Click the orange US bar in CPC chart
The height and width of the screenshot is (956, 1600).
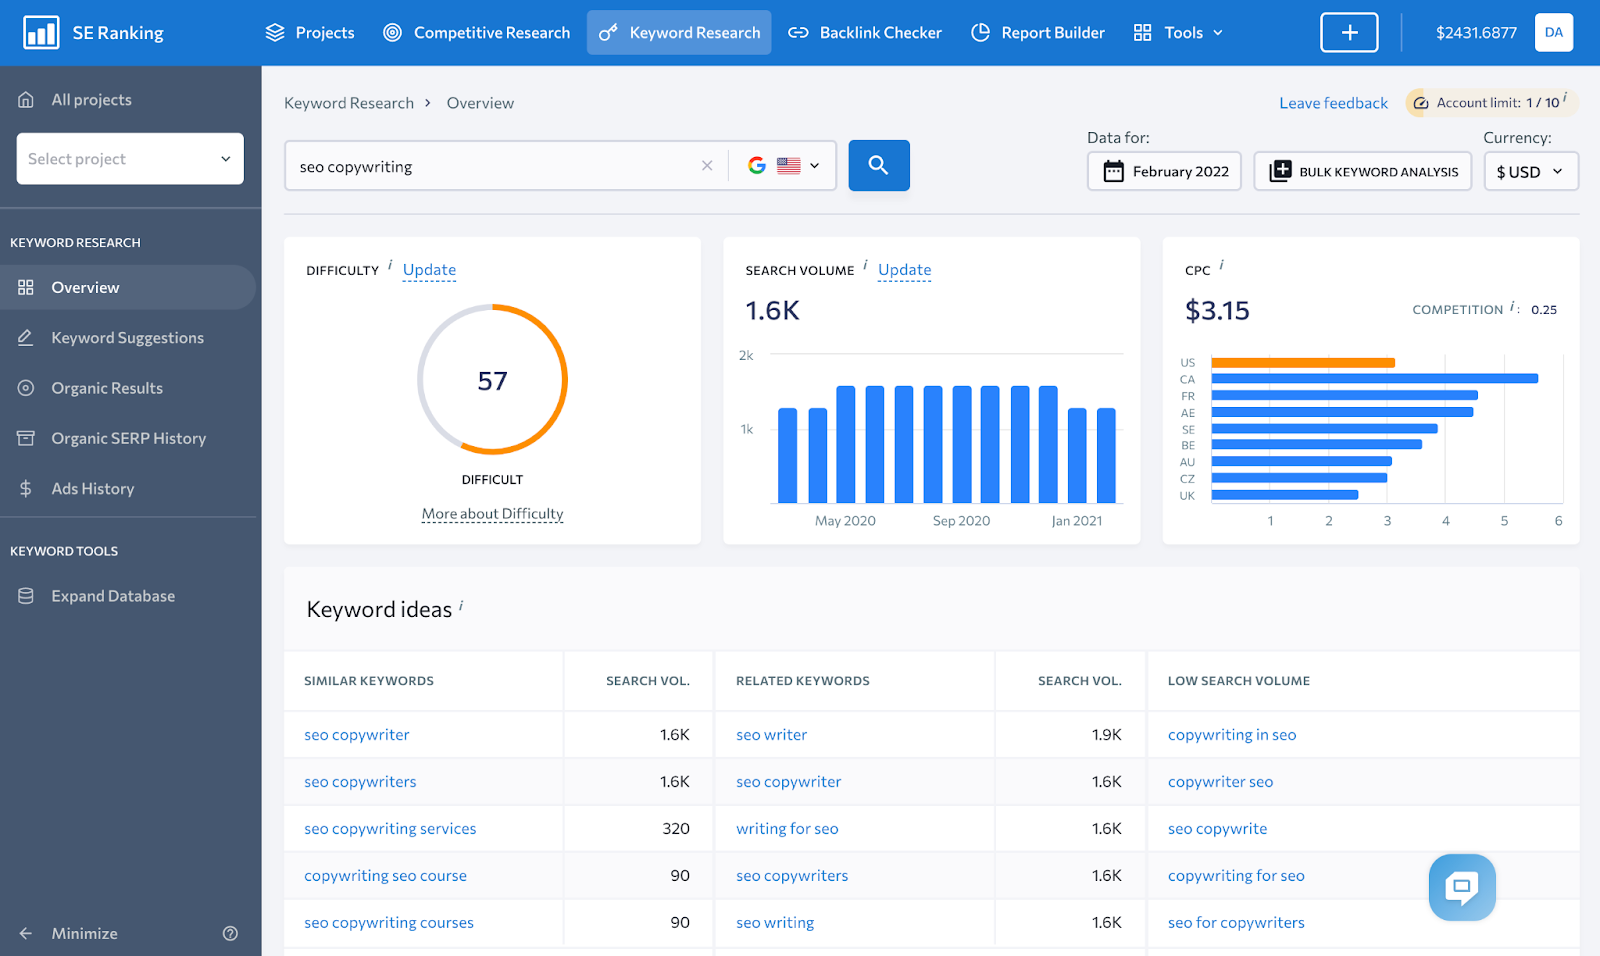point(1302,363)
